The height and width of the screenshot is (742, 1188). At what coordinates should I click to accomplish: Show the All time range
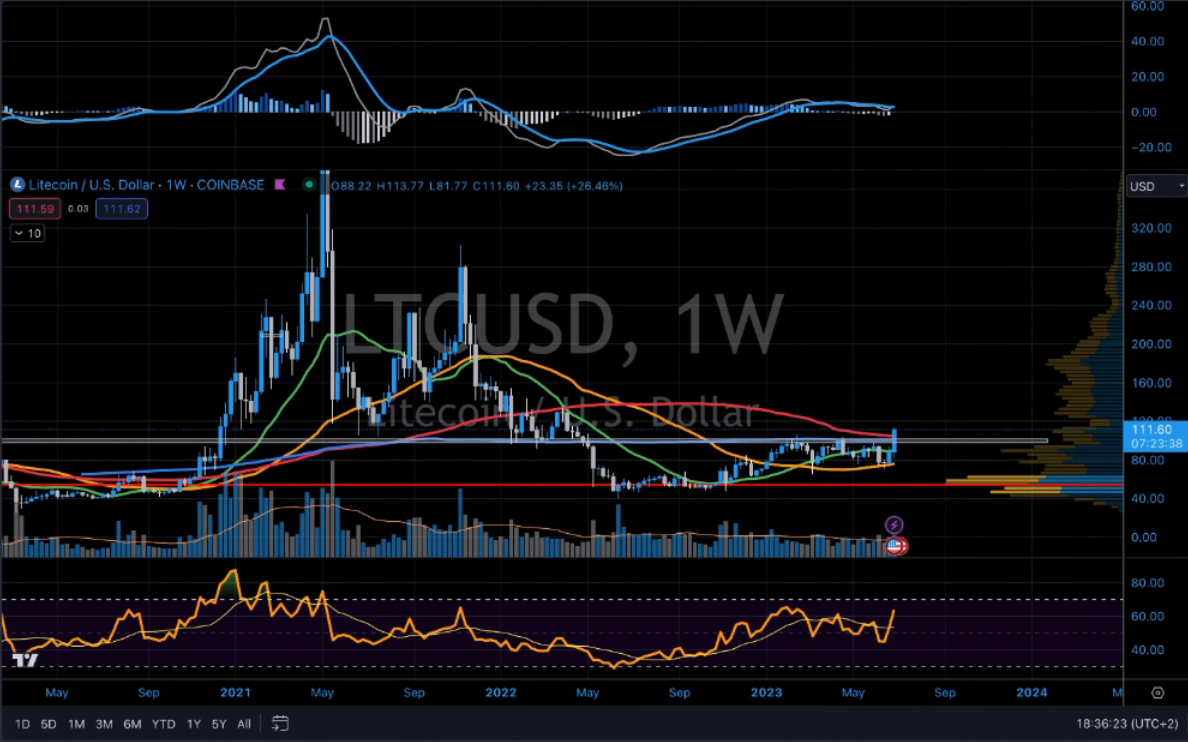click(x=244, y=723)
